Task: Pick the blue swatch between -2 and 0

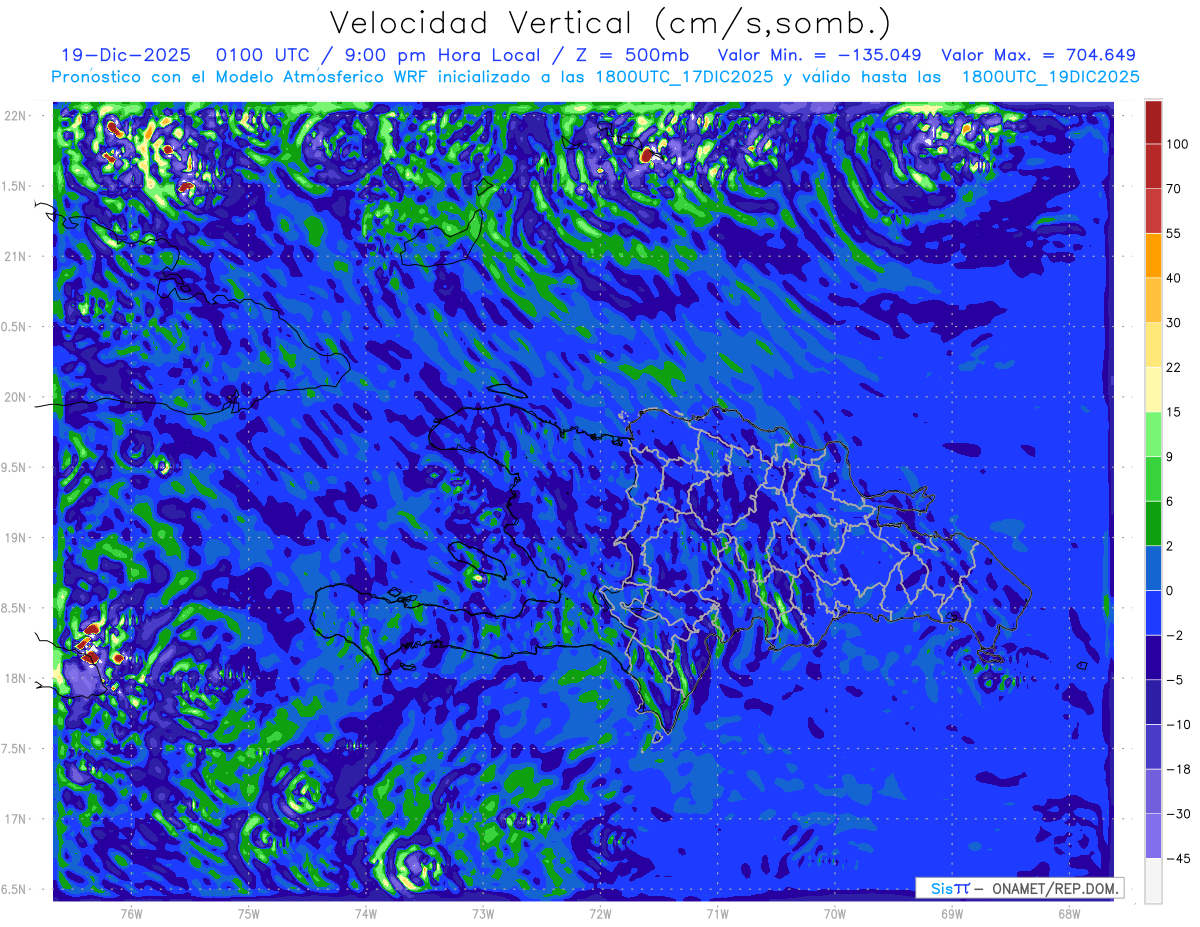Action: pyautogui.click(x=1153, y=613)
